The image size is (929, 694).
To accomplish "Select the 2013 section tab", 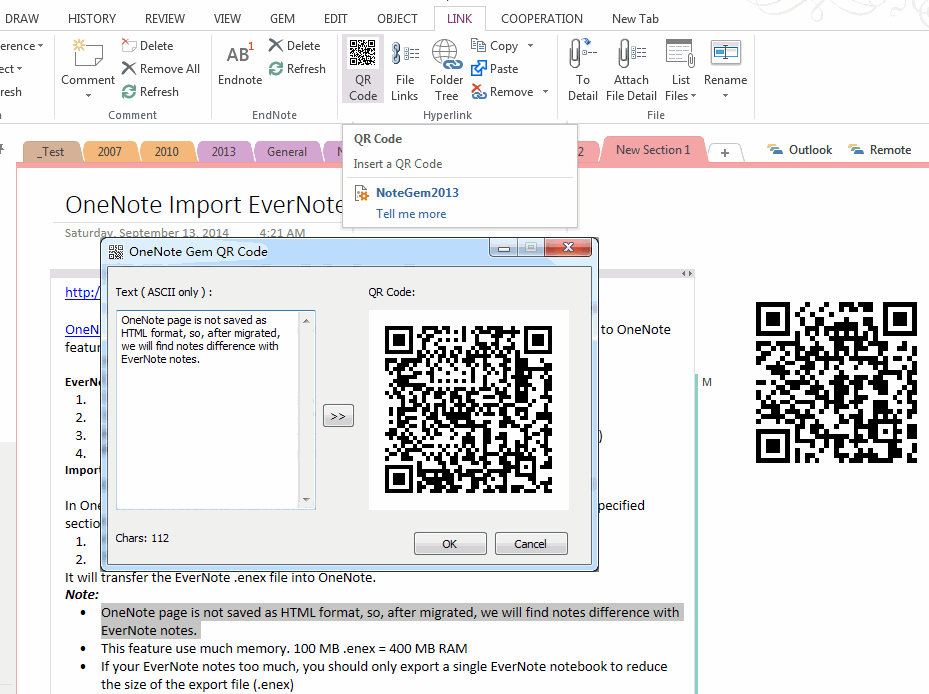I will point(223,152).
